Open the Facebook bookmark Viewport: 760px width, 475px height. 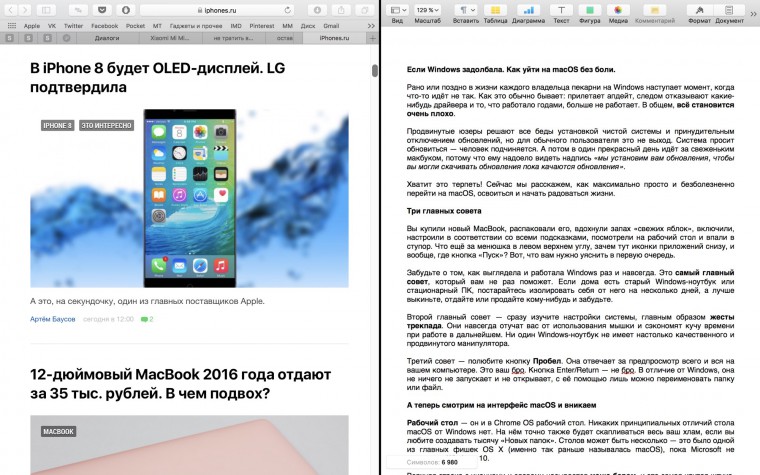click(105, 26)
